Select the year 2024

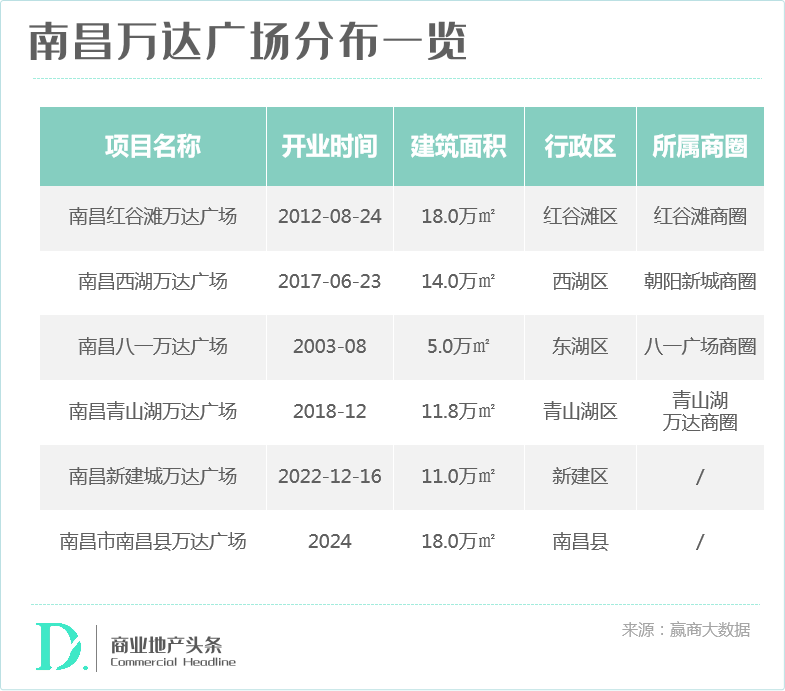329,541
